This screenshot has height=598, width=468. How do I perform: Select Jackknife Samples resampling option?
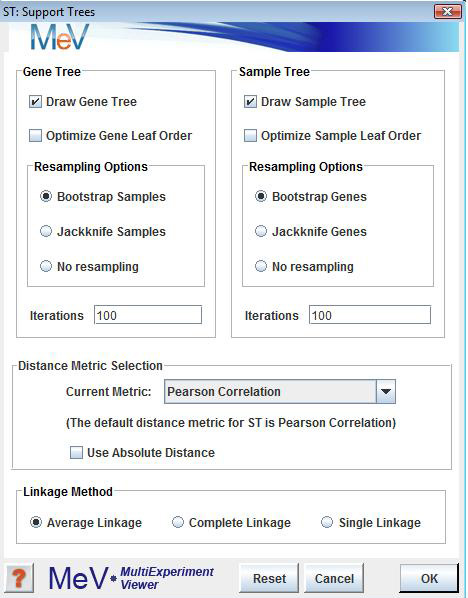point(46,231)
